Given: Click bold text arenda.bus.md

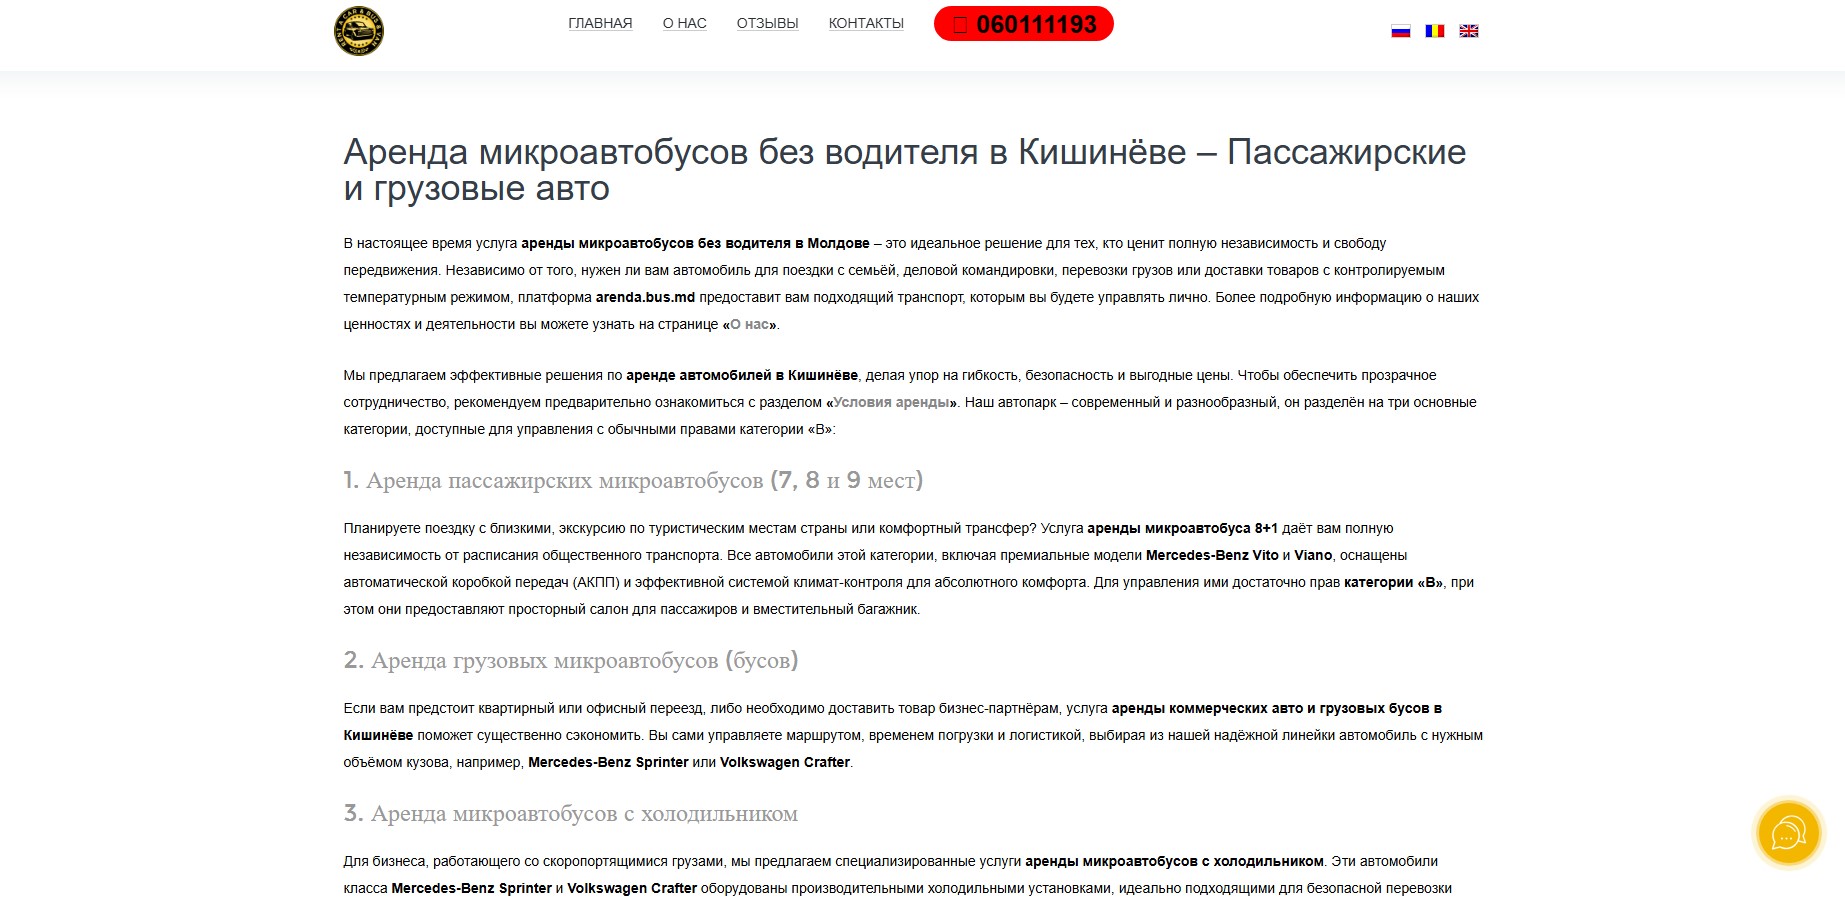Looking at the screenshot, I should click(x=645, y=297).
